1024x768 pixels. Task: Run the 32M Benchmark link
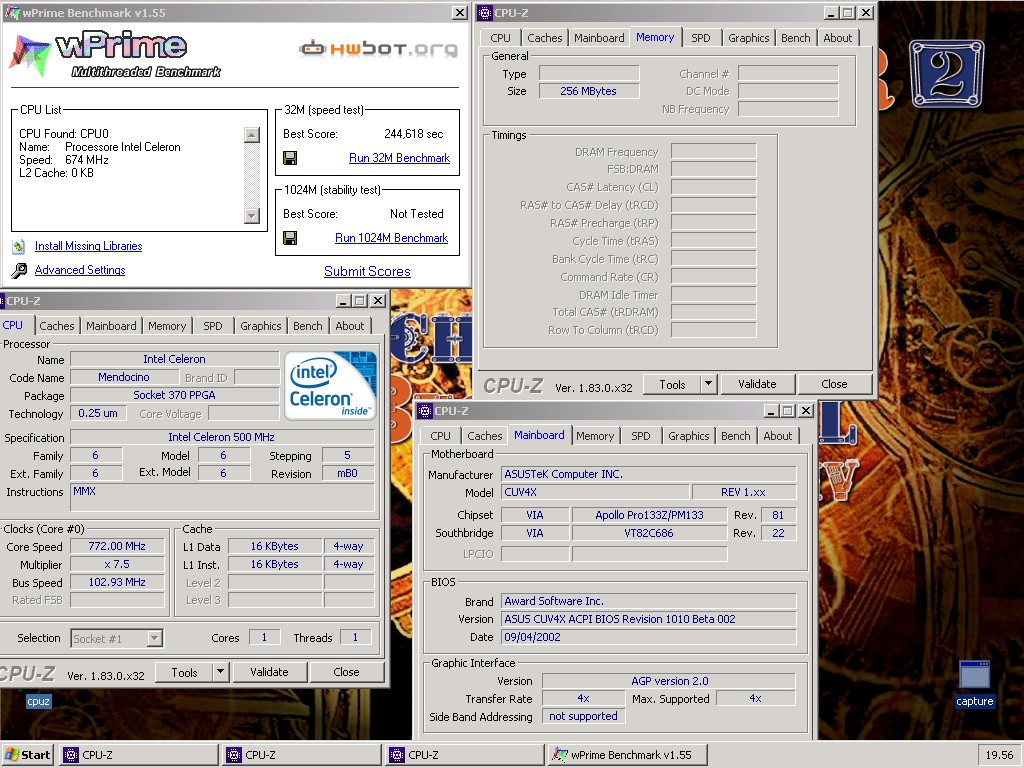point(399,158)
